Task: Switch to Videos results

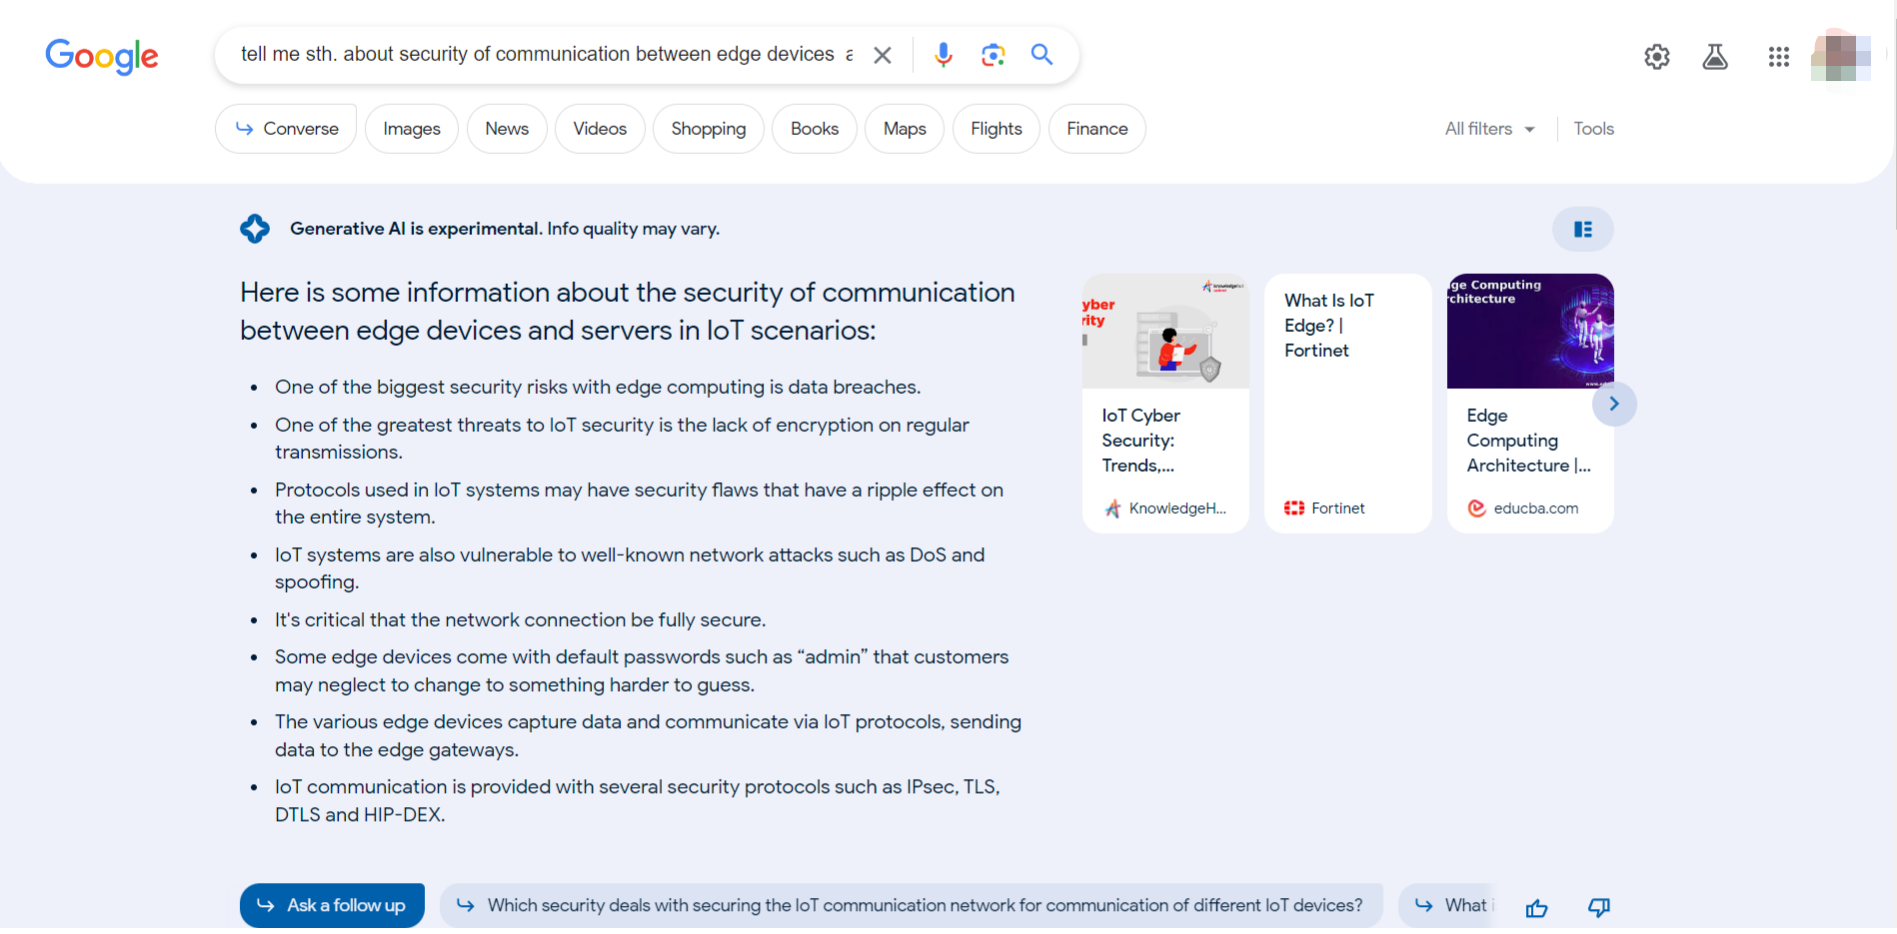Action: [600, 129]
